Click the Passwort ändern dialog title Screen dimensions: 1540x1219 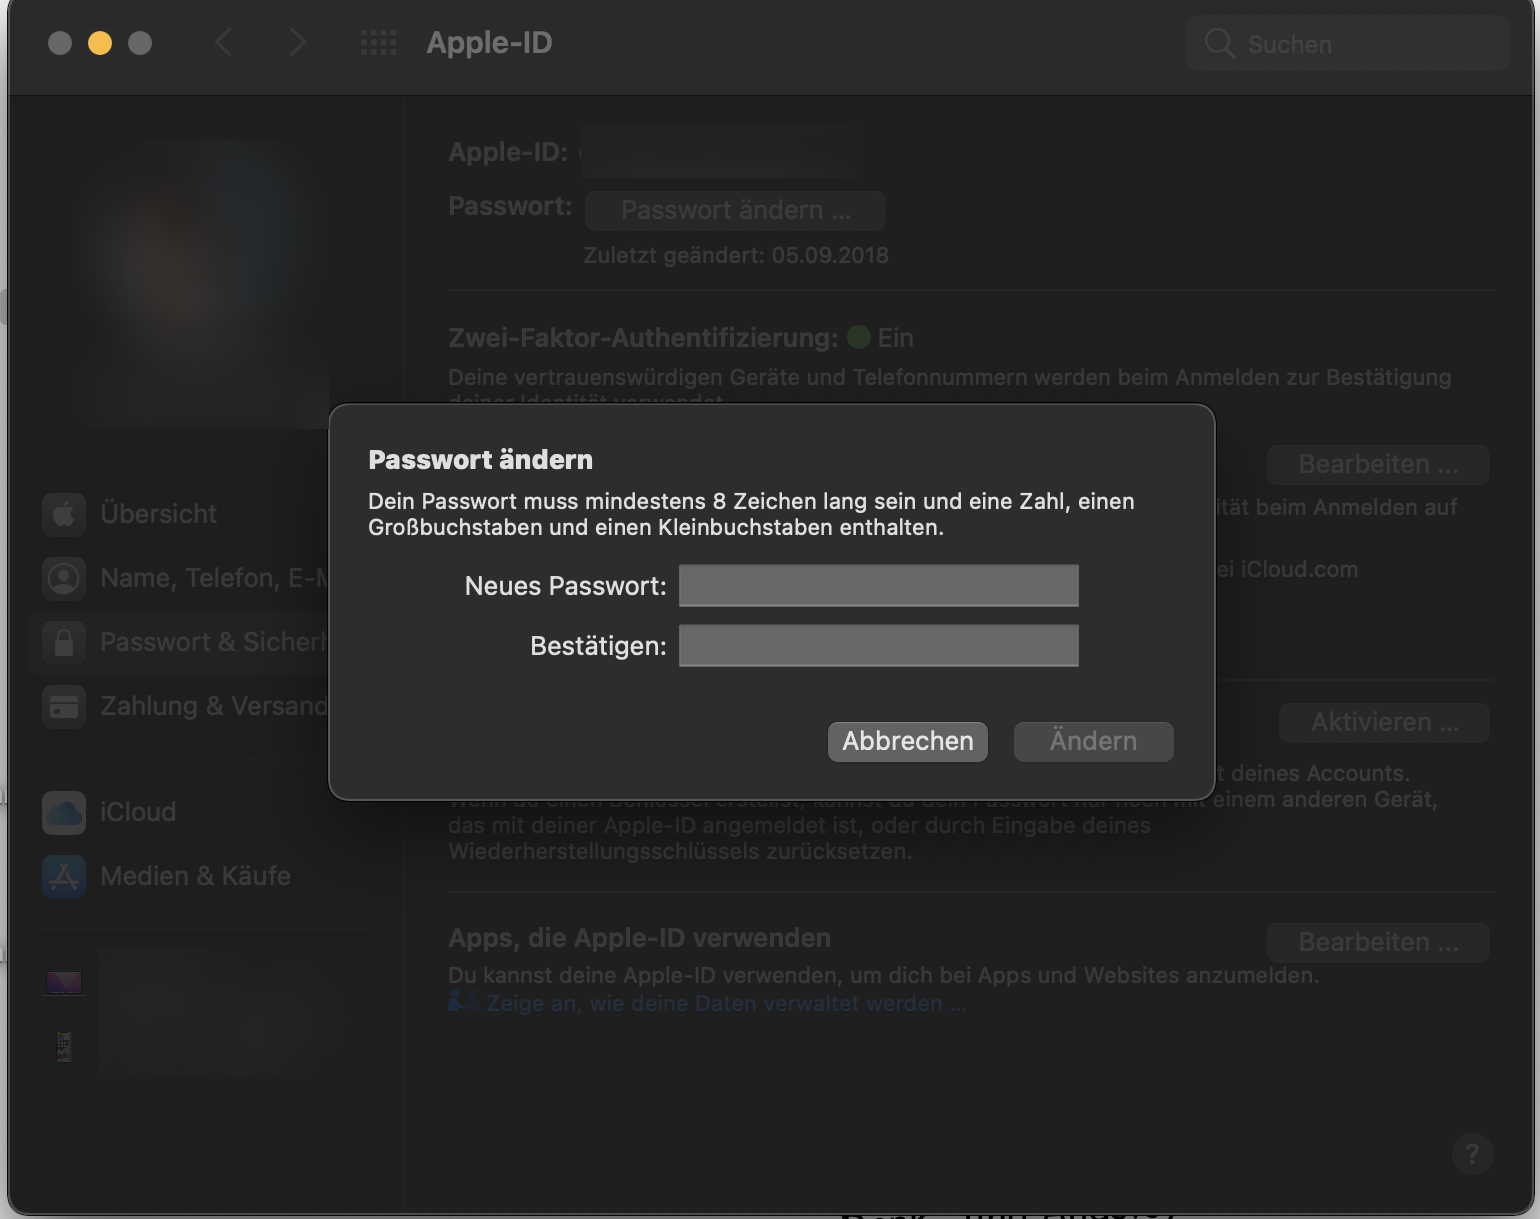(x=481, y=460)
